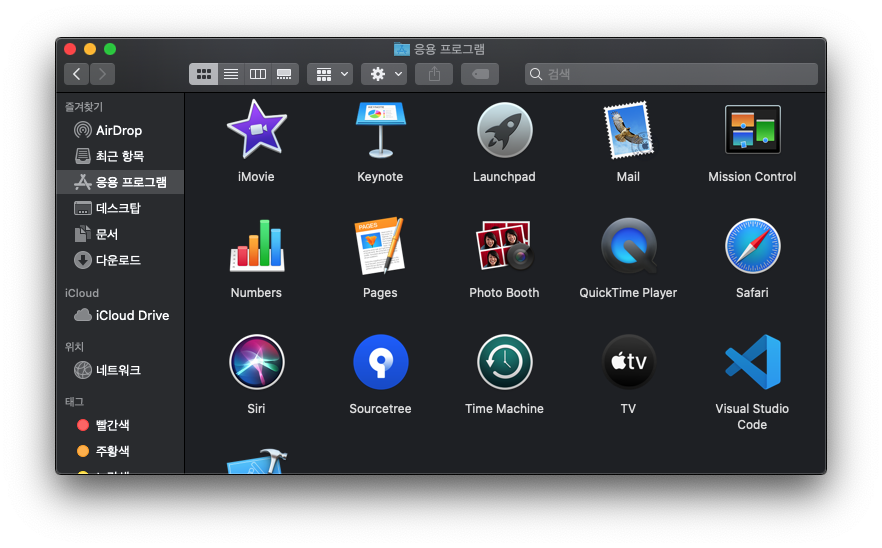Click the Numbers name label
Screen dimensions: 882x548
pyautogui.click(x=256, y=293)
